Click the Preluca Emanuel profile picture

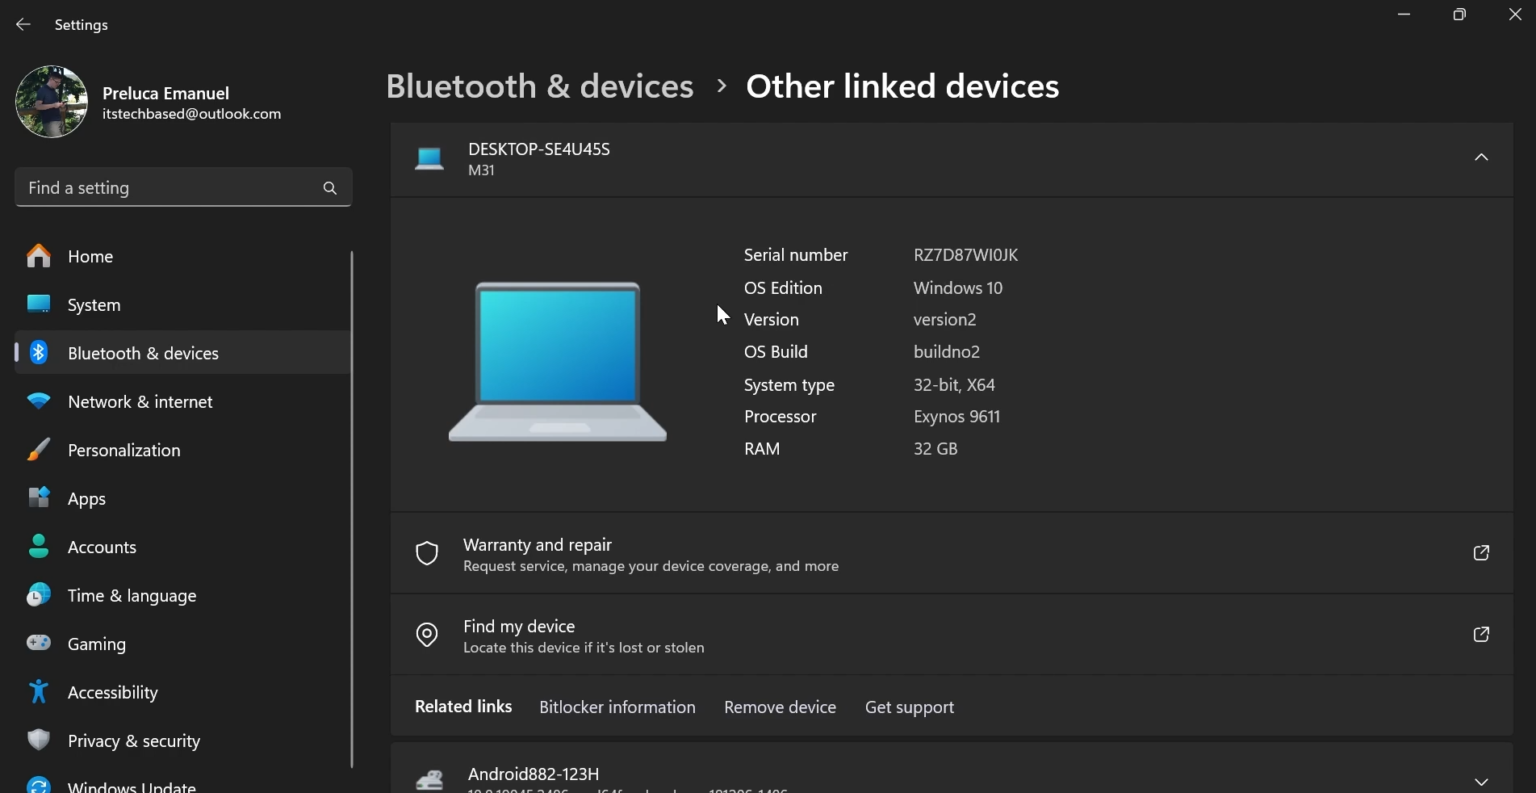click(x=52, y=102)
